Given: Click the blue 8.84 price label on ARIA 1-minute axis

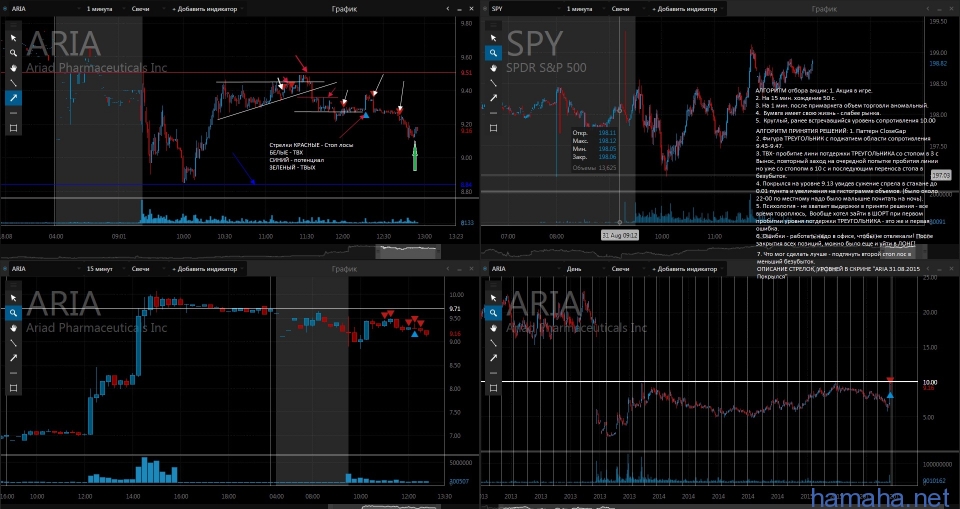Looking at the screenshot, I should [465, 184].
